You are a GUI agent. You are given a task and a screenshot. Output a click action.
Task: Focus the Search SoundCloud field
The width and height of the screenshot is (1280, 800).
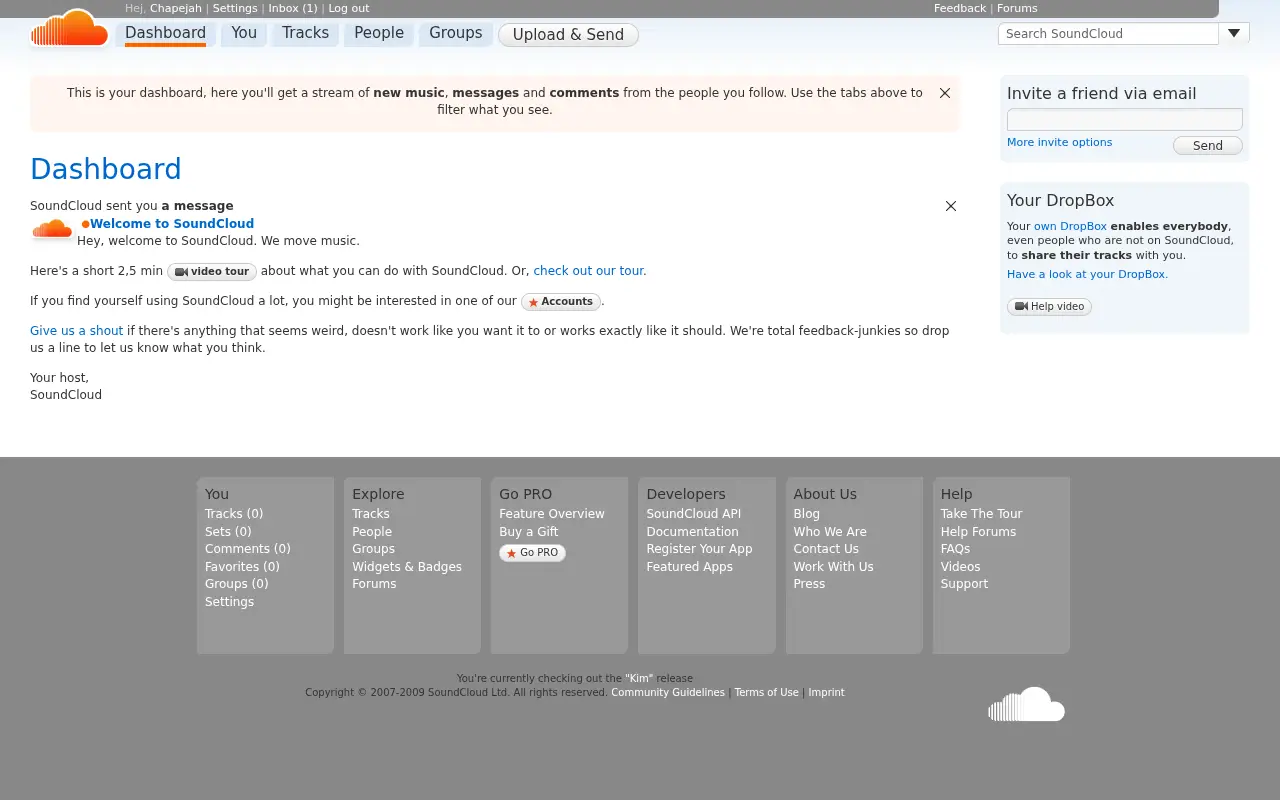coord(1108,33)
